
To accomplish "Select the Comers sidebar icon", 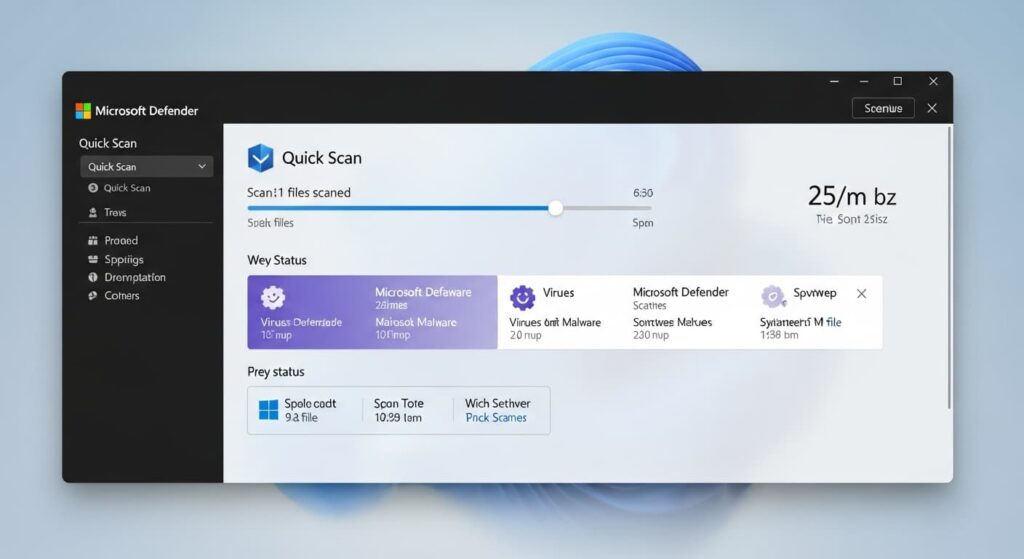I will (x=93, y=296).
